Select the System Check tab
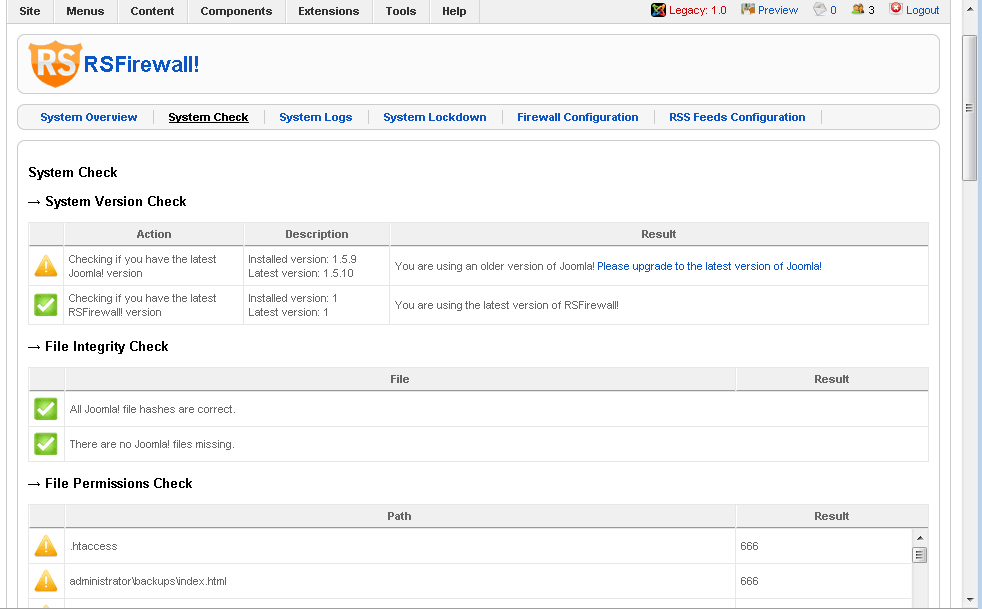982x609 pixels. click(x=209, y=117)
